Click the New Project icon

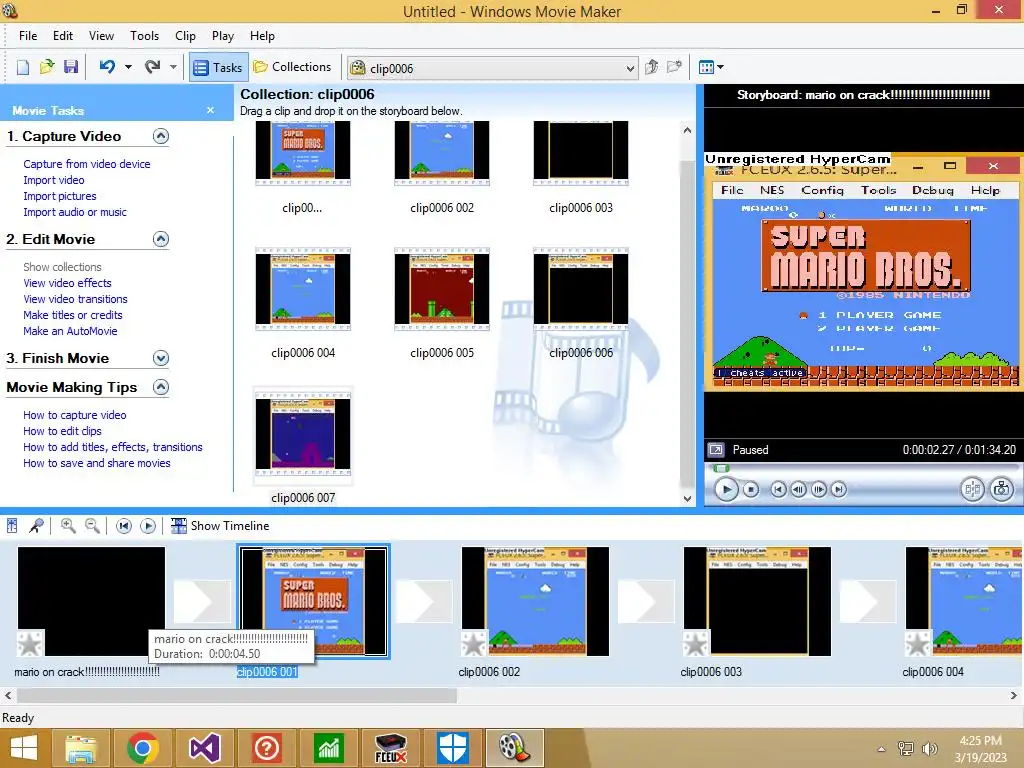(x=23, y=67)
